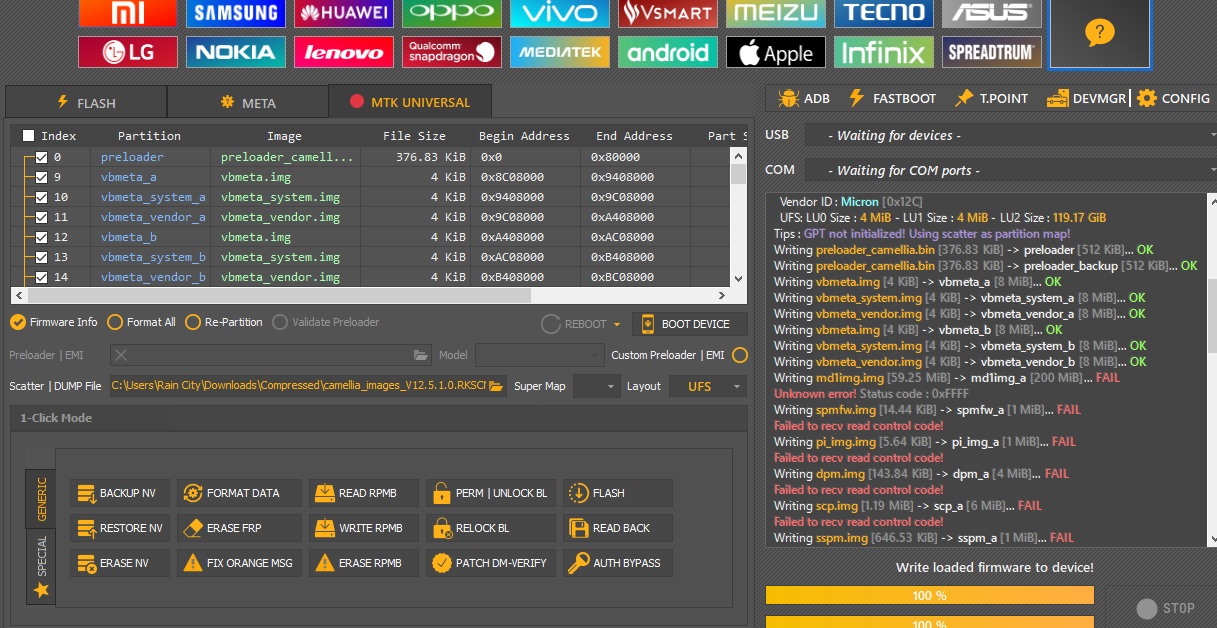Open COM ports dropdown

[1009, 170]
